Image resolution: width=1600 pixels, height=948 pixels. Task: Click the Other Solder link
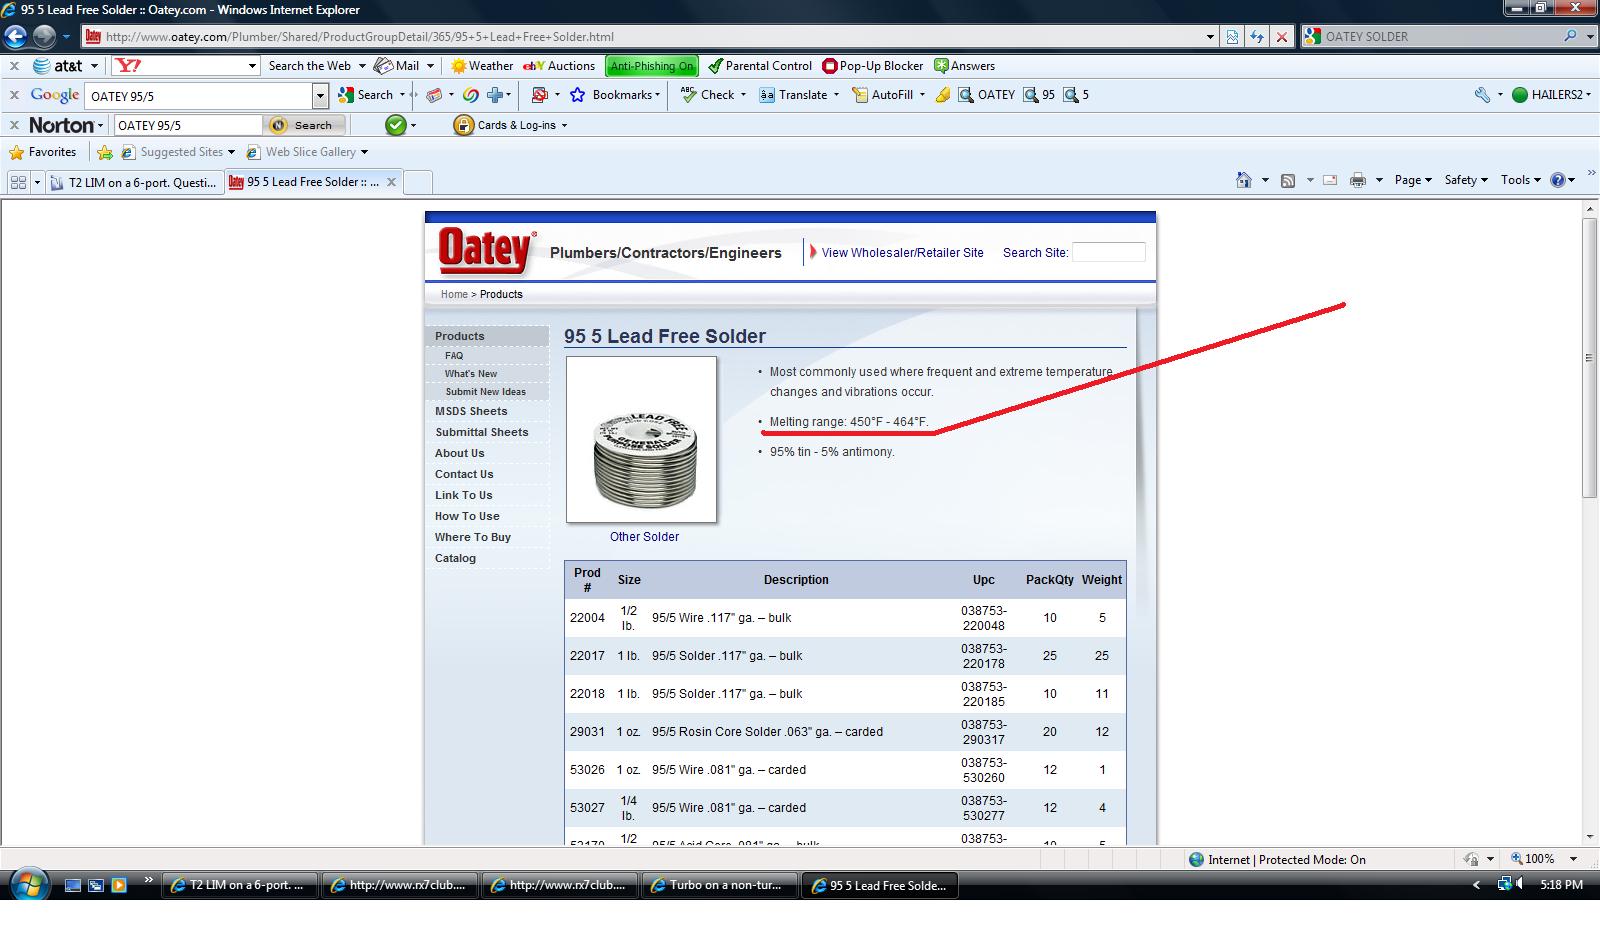coord(644,537)
